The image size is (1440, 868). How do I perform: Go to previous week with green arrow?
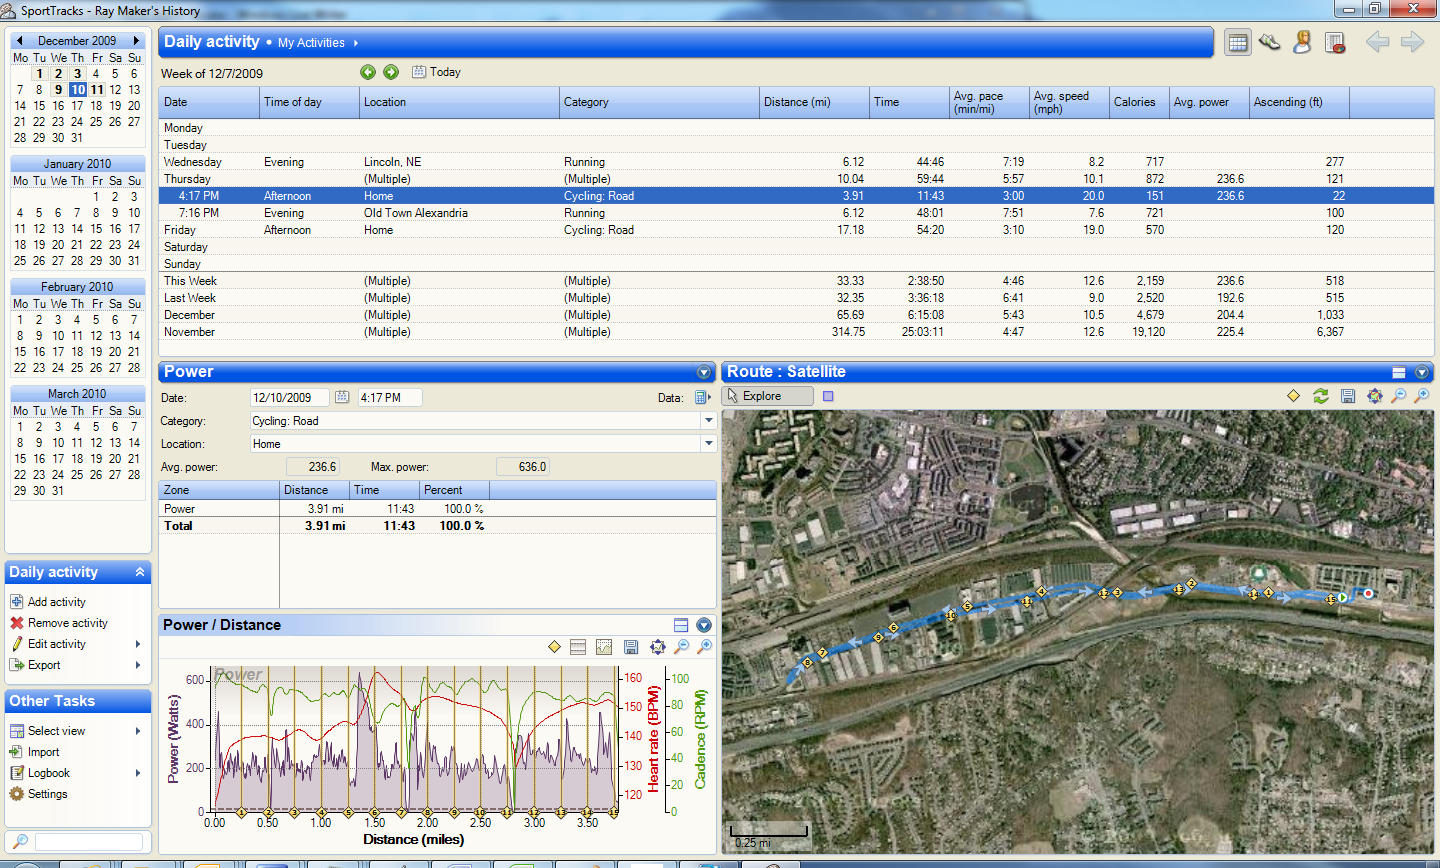point(368,72)
